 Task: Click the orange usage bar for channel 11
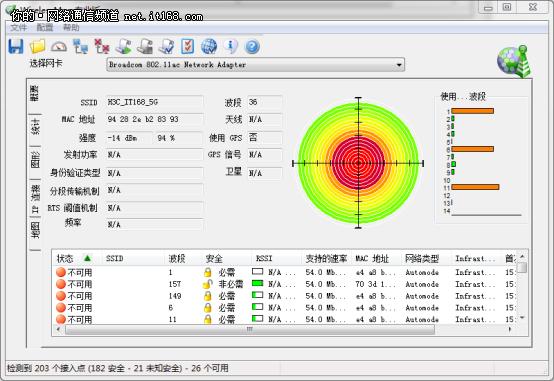tap(475, 187)
